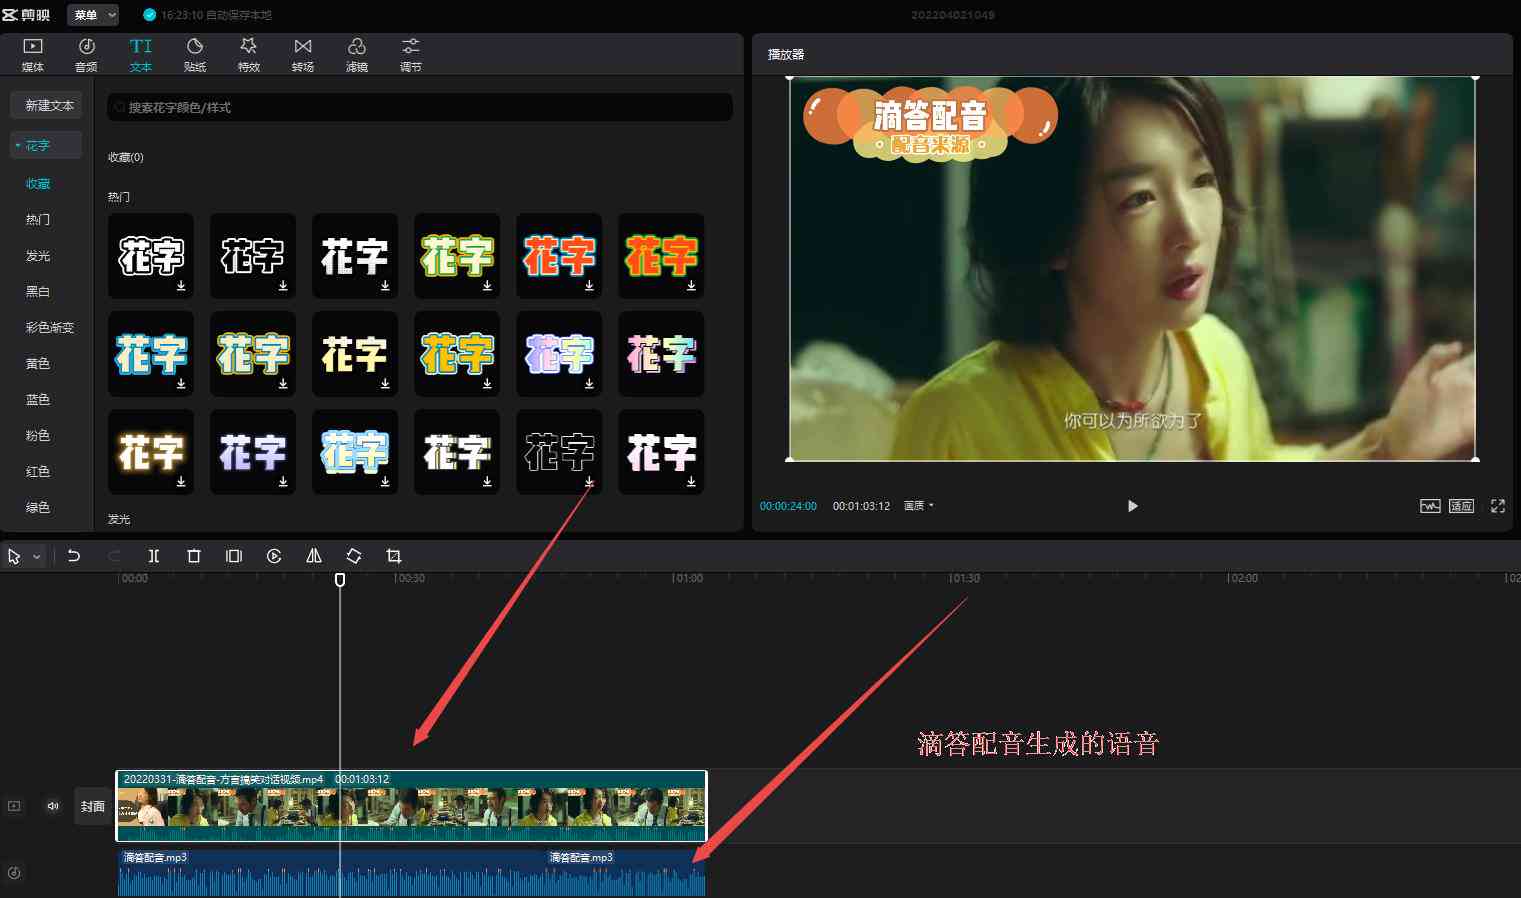Download the orange-green outlined 花字 style

691,285
